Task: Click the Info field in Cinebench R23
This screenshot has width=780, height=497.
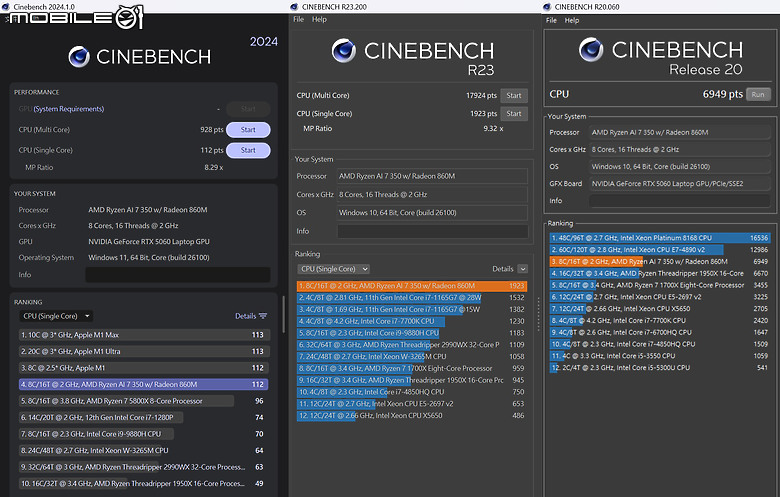Action: [x=432, y=231]
